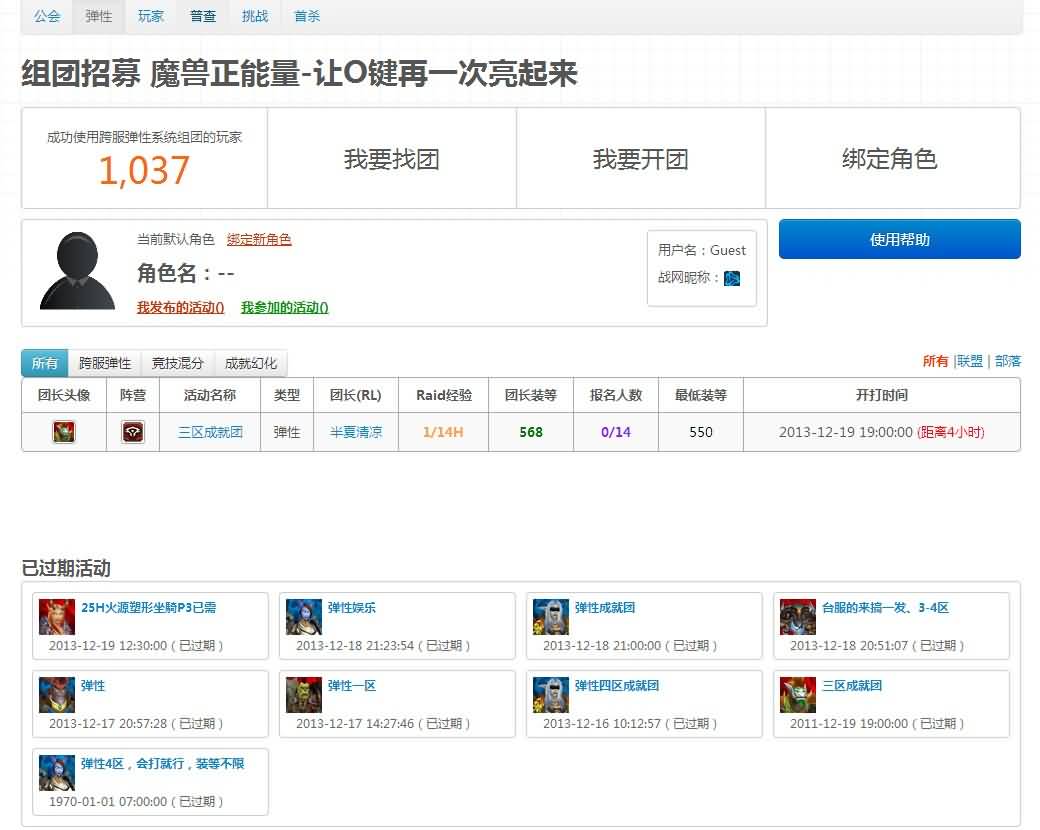Screen dimensions: 1040x830
Task: Click the 550 minimum item level cell
Action: 700,432
